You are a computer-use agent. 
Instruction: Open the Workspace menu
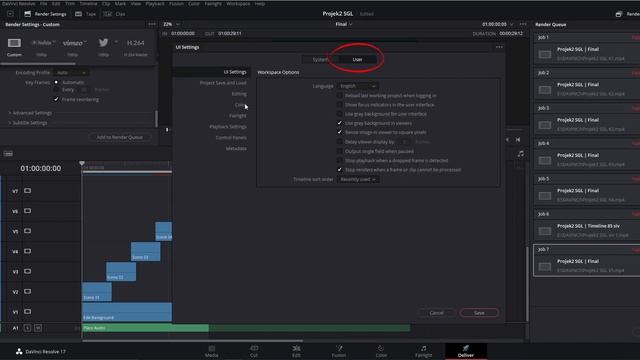[238, 4]
